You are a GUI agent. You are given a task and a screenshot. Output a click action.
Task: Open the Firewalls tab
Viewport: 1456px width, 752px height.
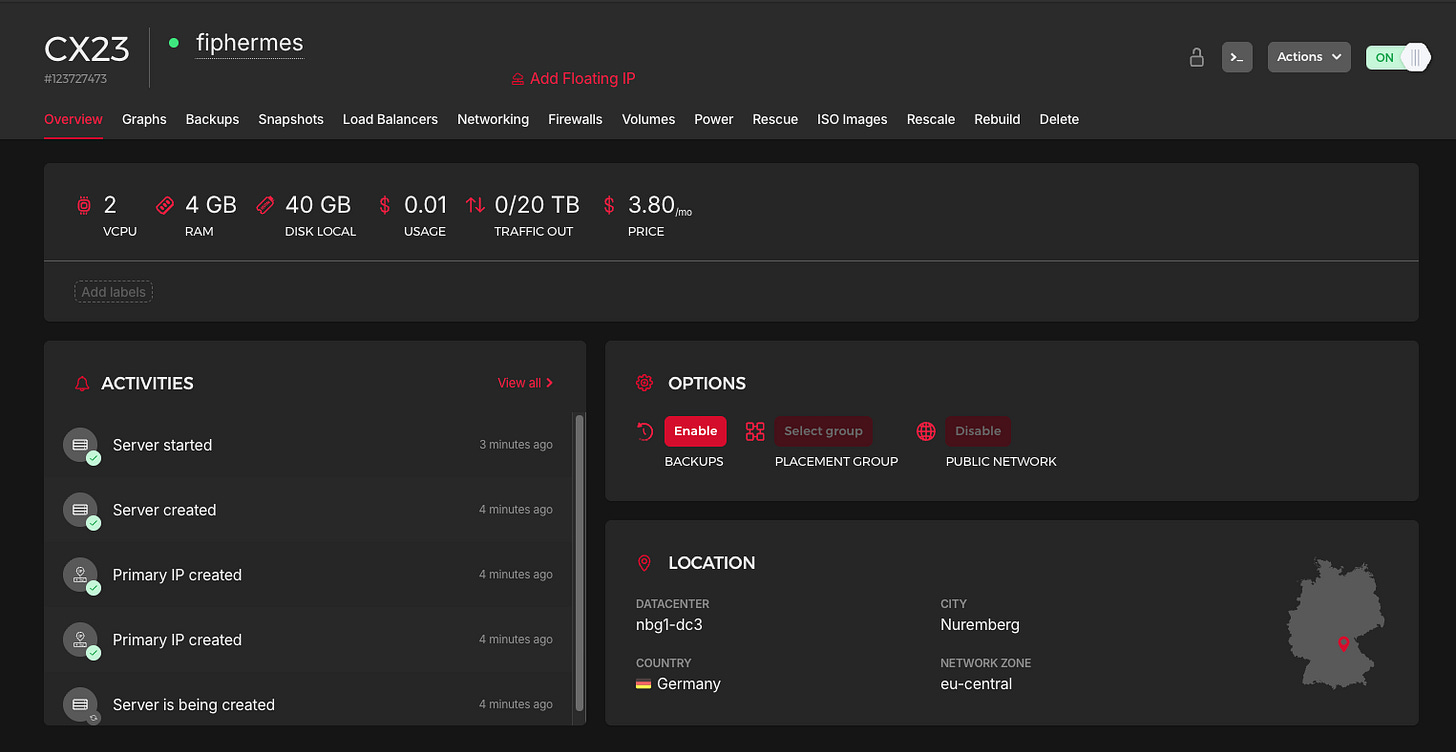click(x=575, y=119)
